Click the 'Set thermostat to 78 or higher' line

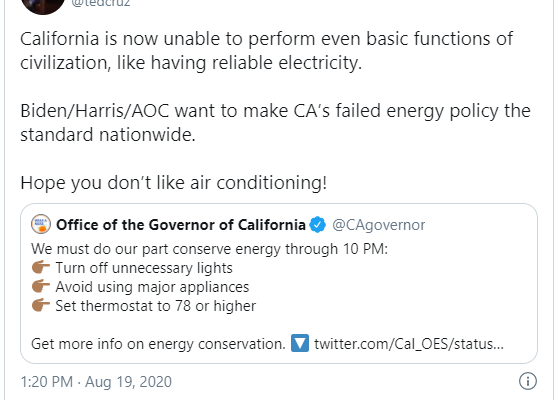155,306
